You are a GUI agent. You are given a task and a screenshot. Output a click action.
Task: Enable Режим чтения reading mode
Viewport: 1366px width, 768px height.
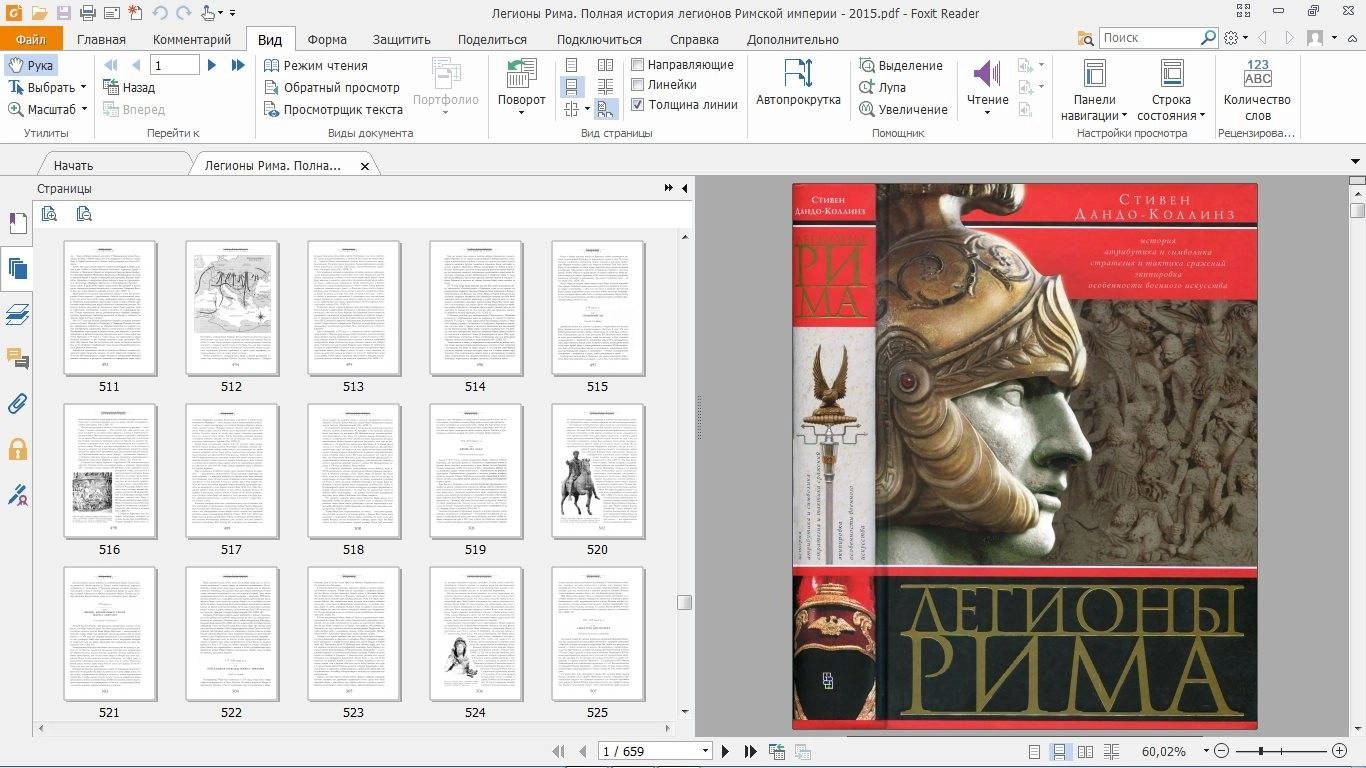pyautogui.click(x=316, y=65)
